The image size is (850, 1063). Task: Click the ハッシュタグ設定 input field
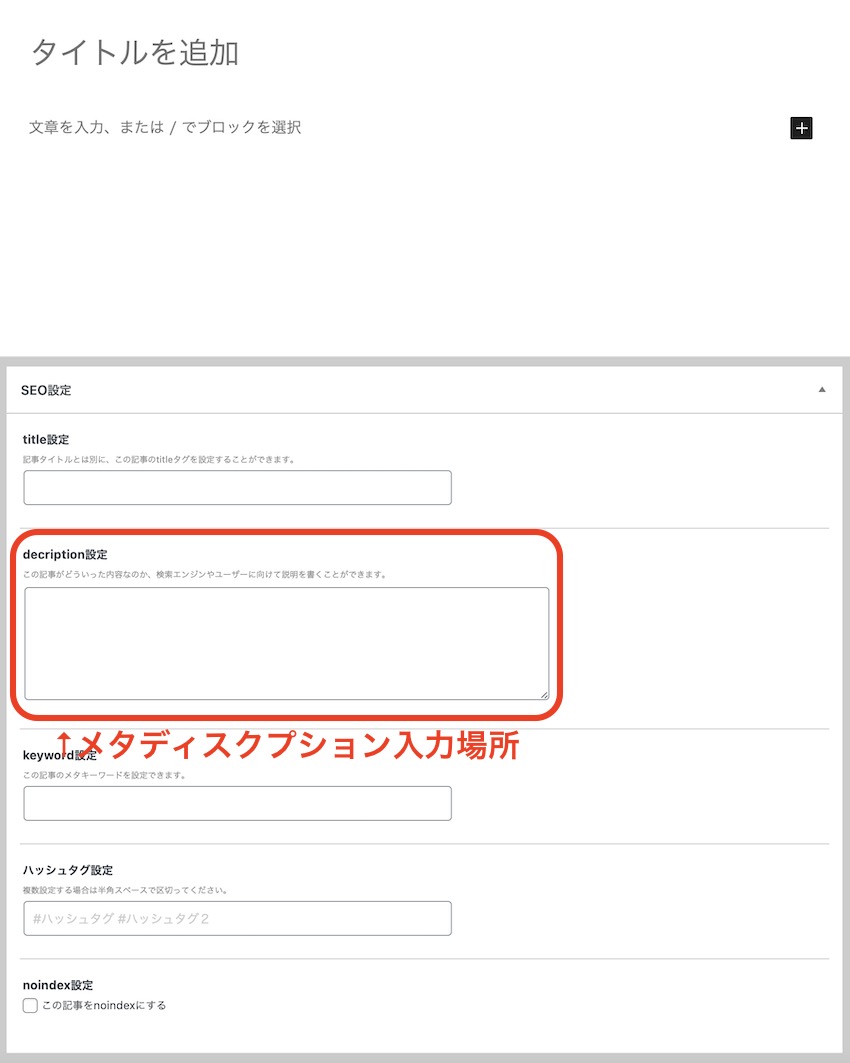[x=237, y=919]
